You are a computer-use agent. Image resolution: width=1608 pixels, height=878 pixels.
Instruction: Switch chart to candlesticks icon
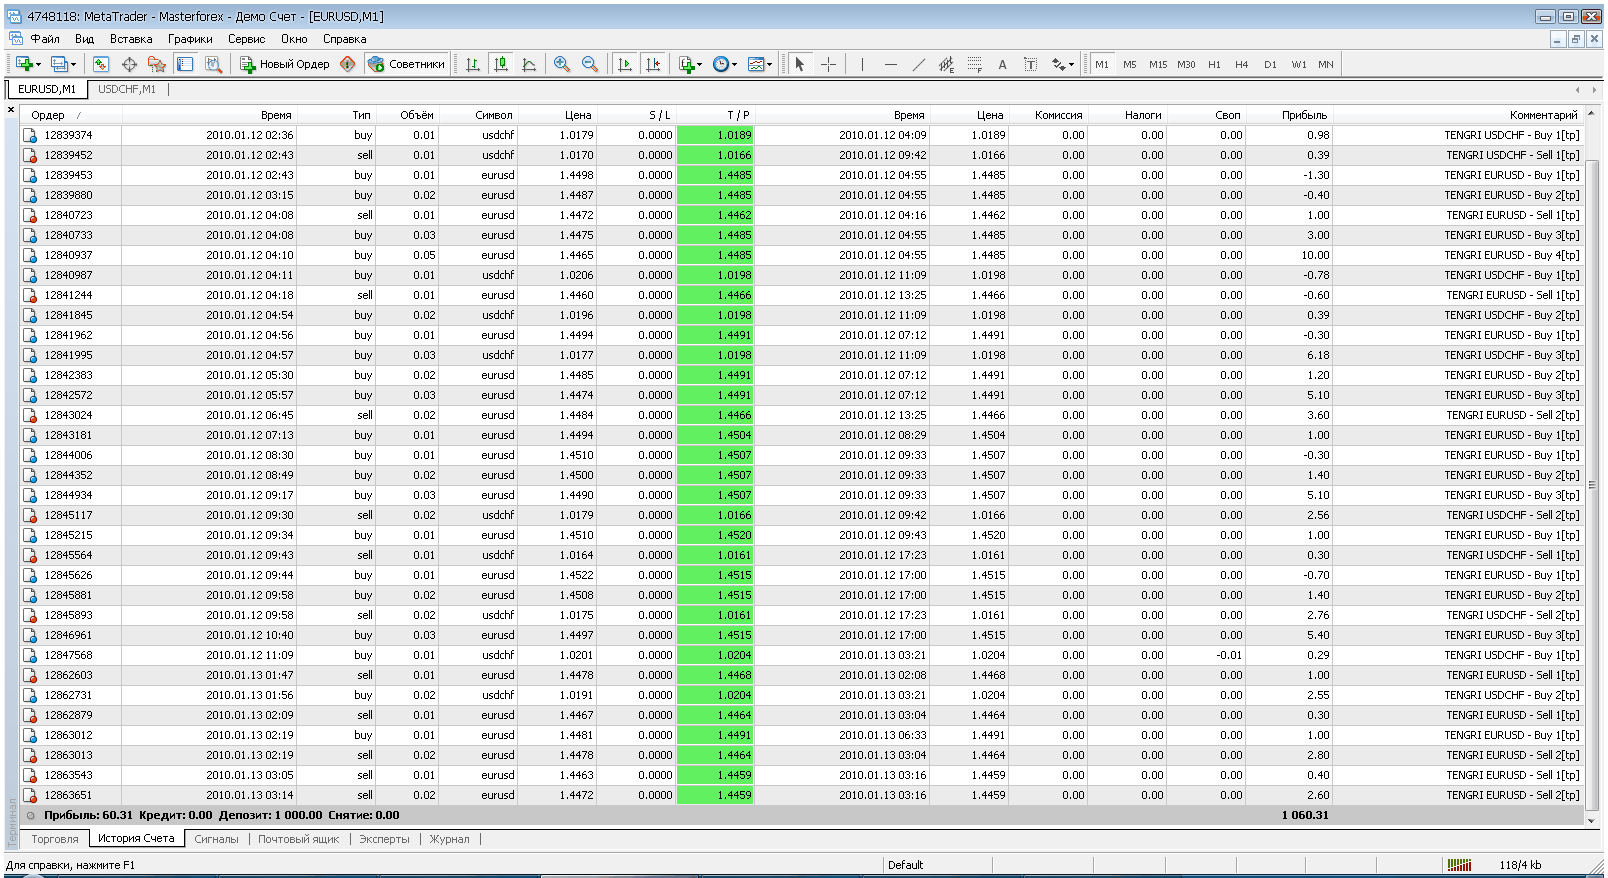501,64
